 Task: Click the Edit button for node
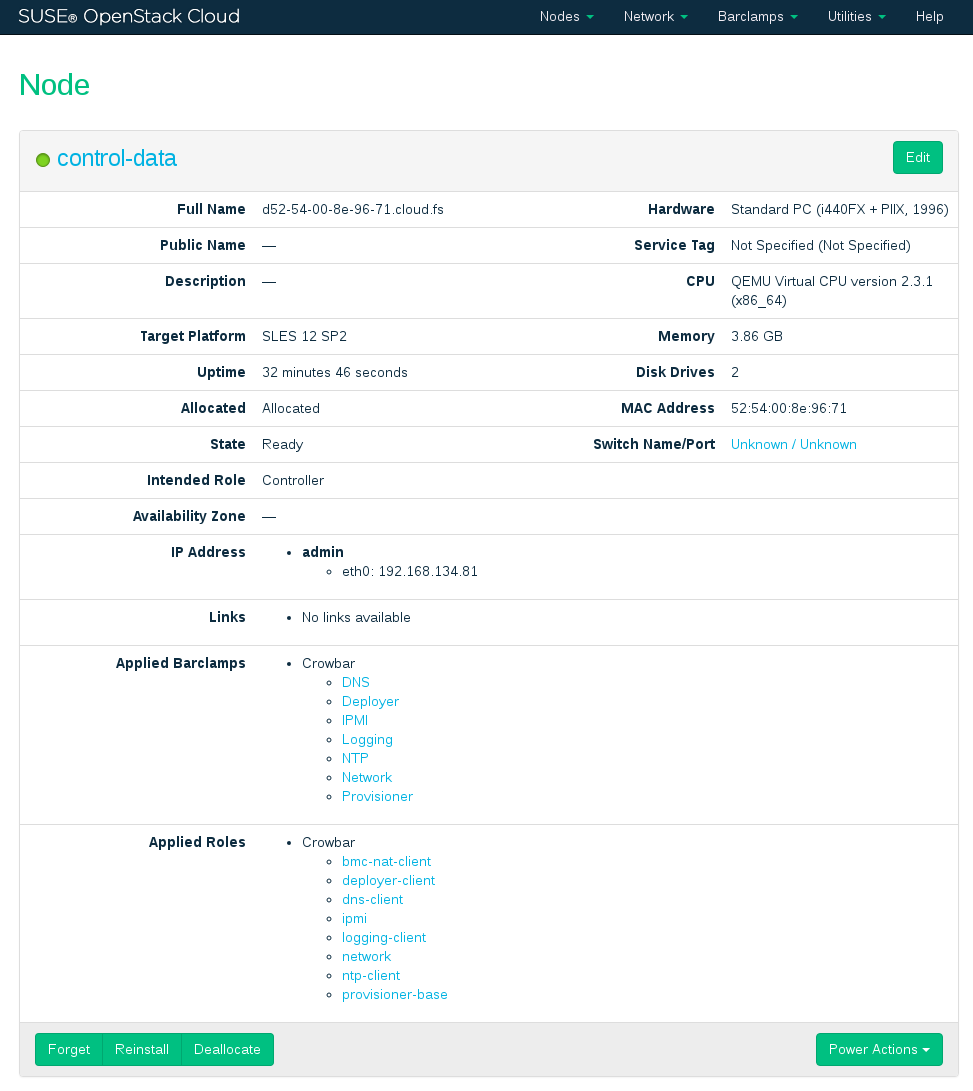pos(917,158)
